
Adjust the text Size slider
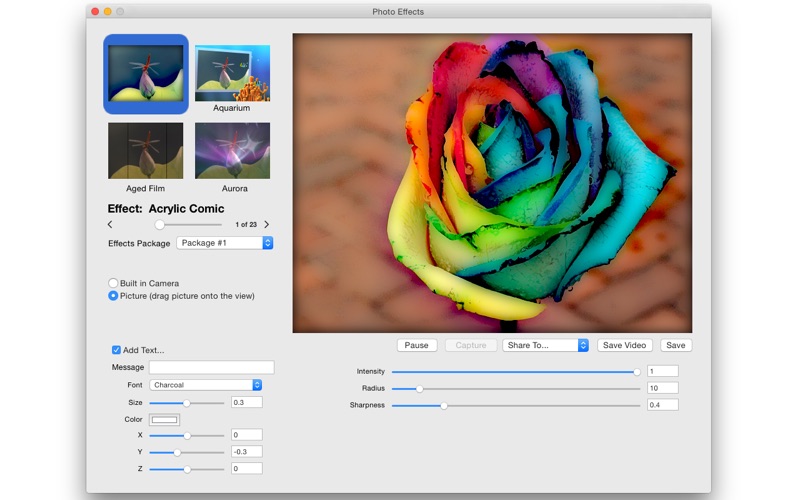(187, 403)
